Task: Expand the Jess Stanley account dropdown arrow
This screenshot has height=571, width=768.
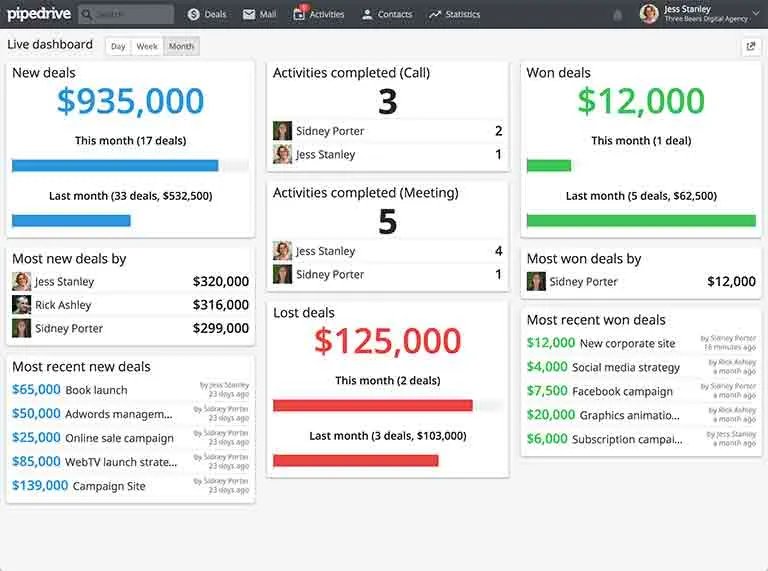Action: click(754, 13)
